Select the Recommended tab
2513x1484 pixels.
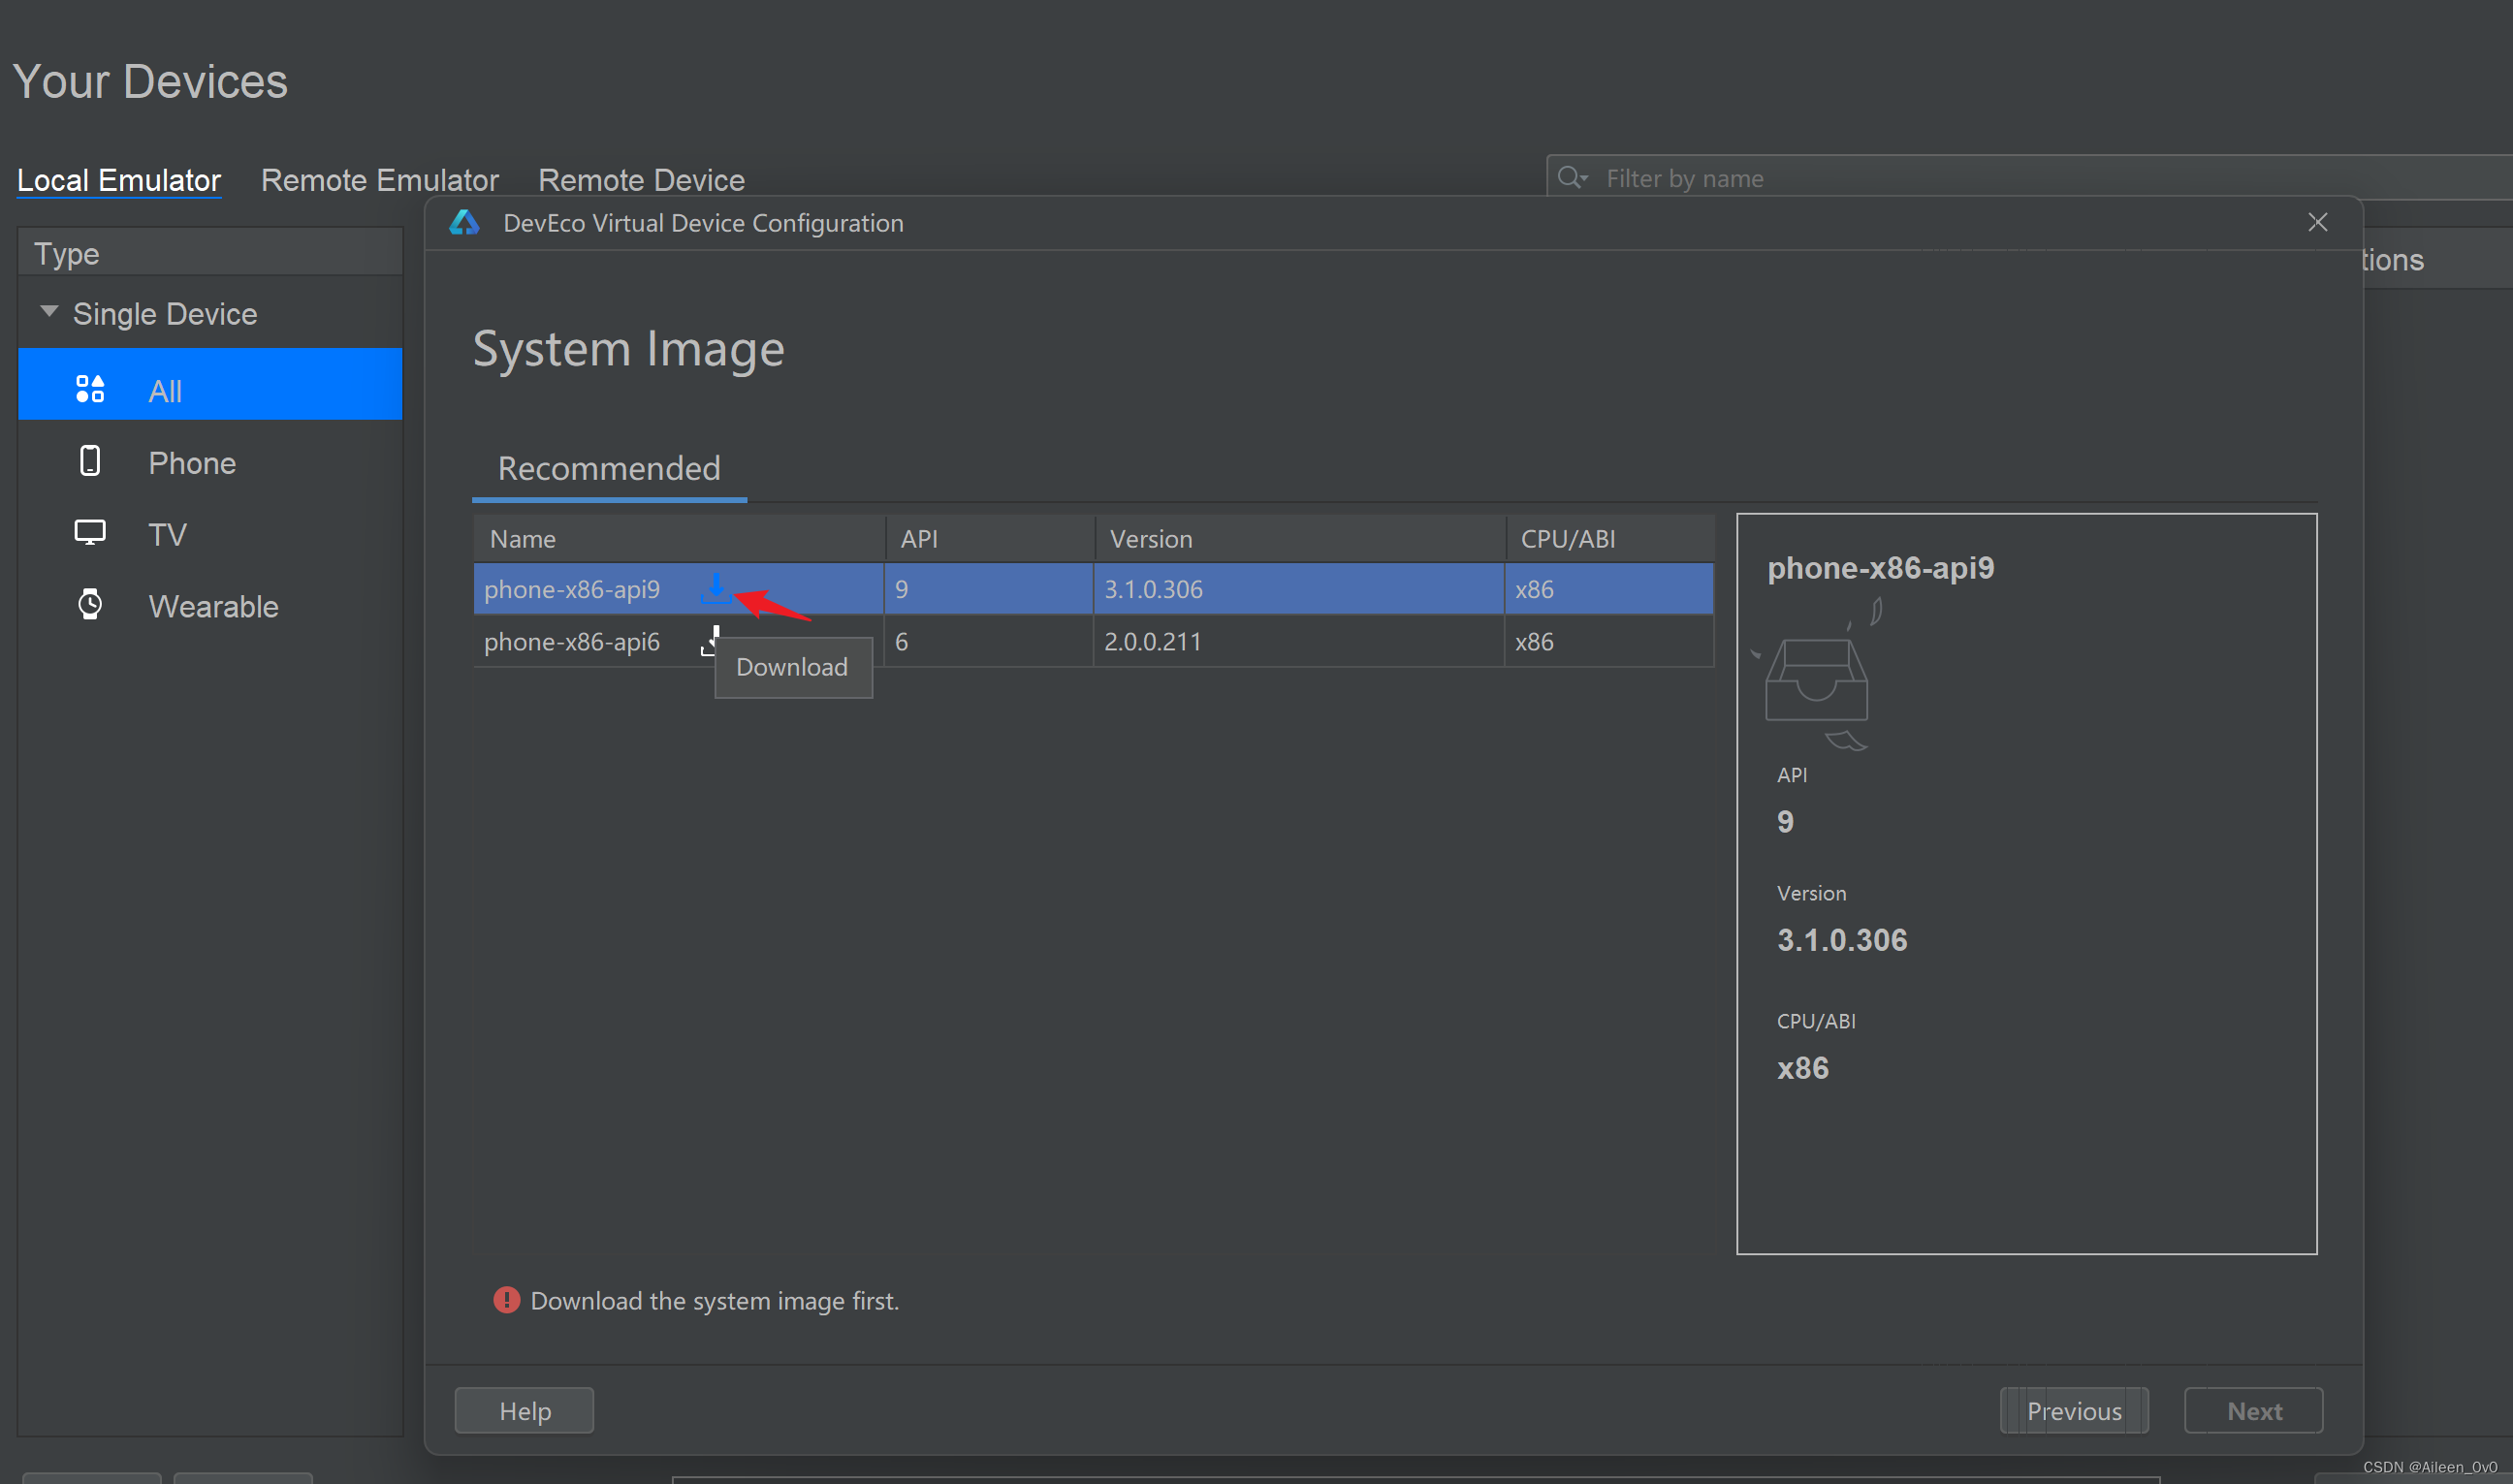(609, 468)
